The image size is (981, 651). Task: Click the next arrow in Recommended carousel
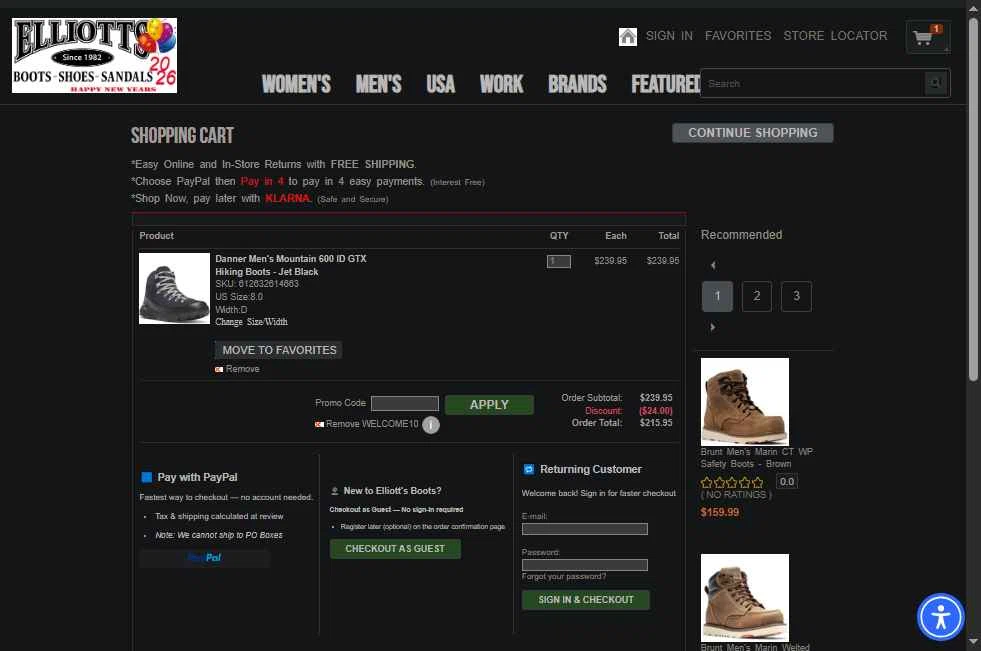coord(713,326)
